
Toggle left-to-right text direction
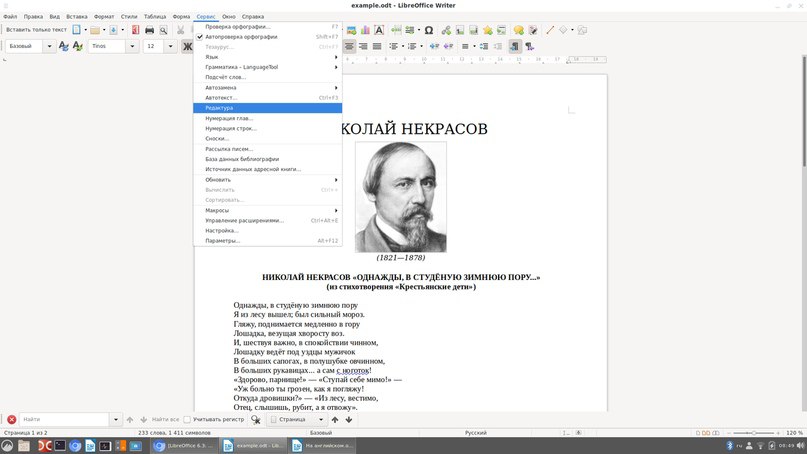(x=514, y=46)
